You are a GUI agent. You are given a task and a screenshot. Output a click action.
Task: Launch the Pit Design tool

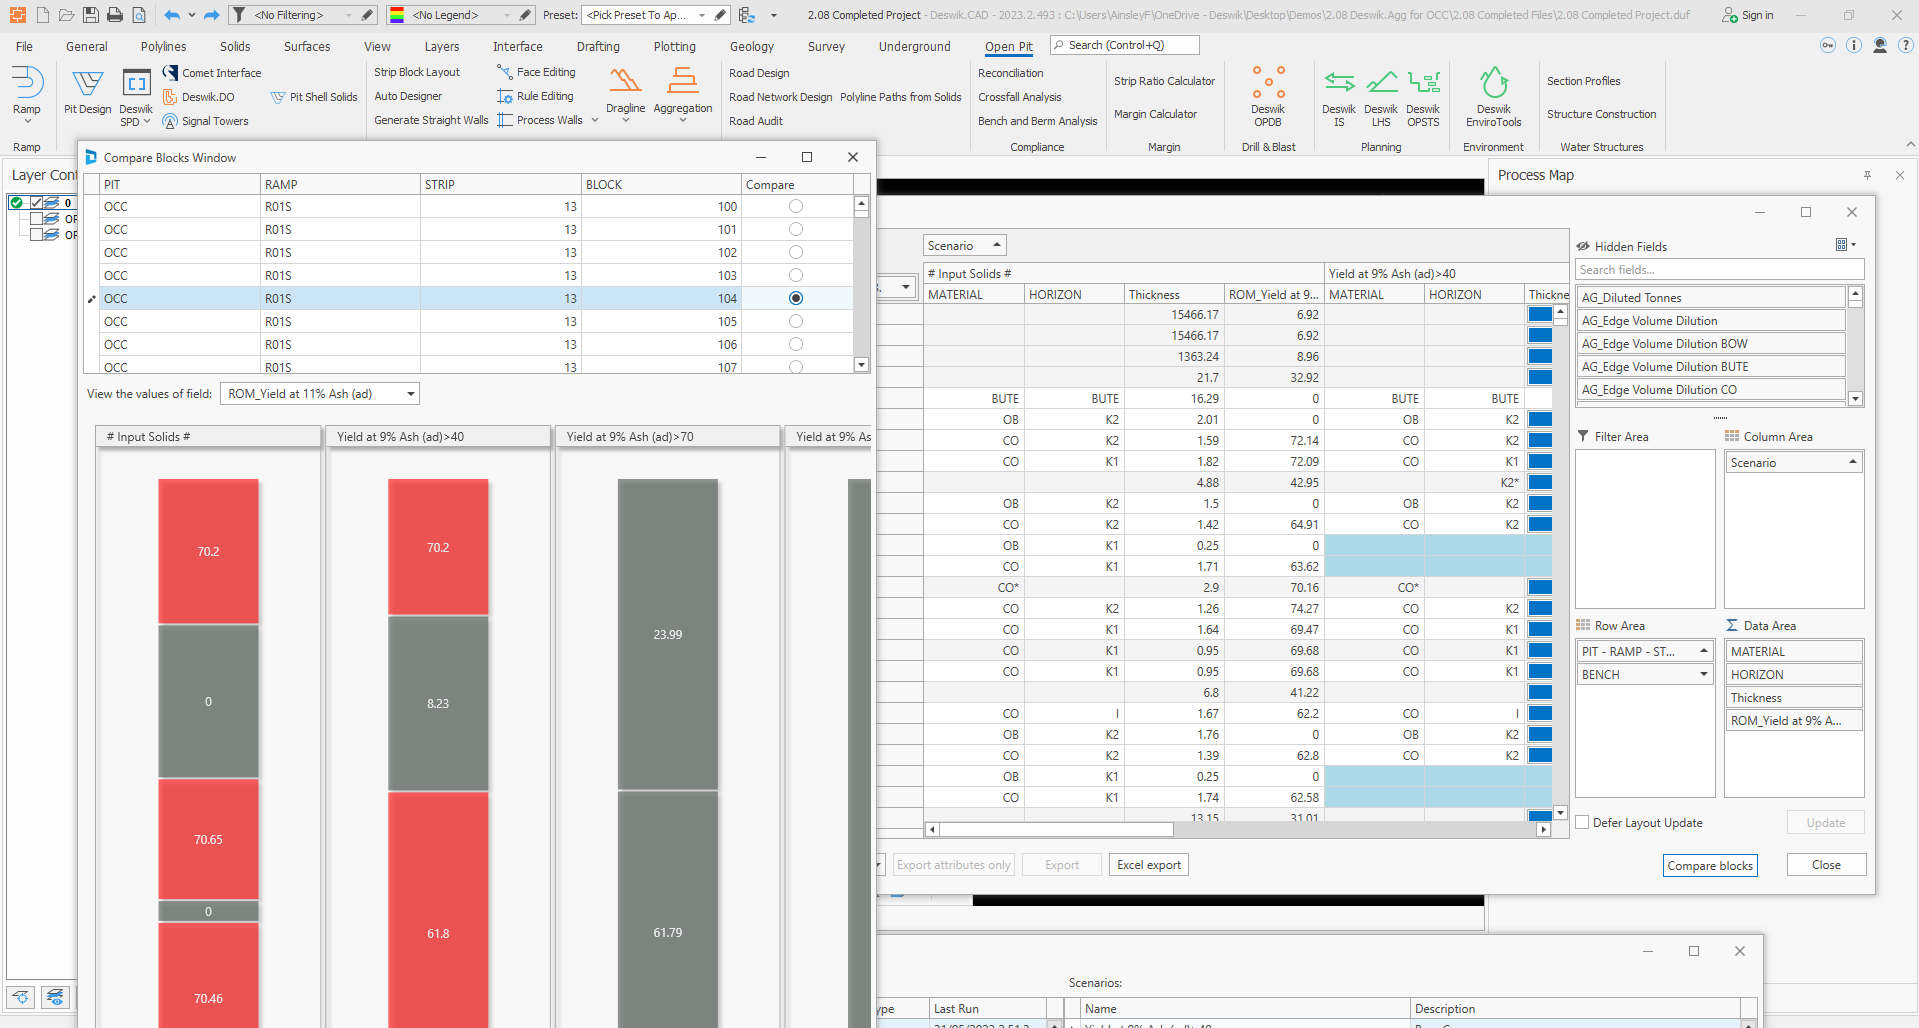[x=88, y=93]
